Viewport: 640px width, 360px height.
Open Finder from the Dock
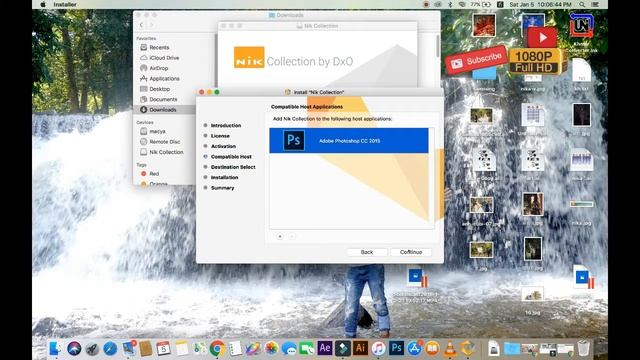click(56, 349)
